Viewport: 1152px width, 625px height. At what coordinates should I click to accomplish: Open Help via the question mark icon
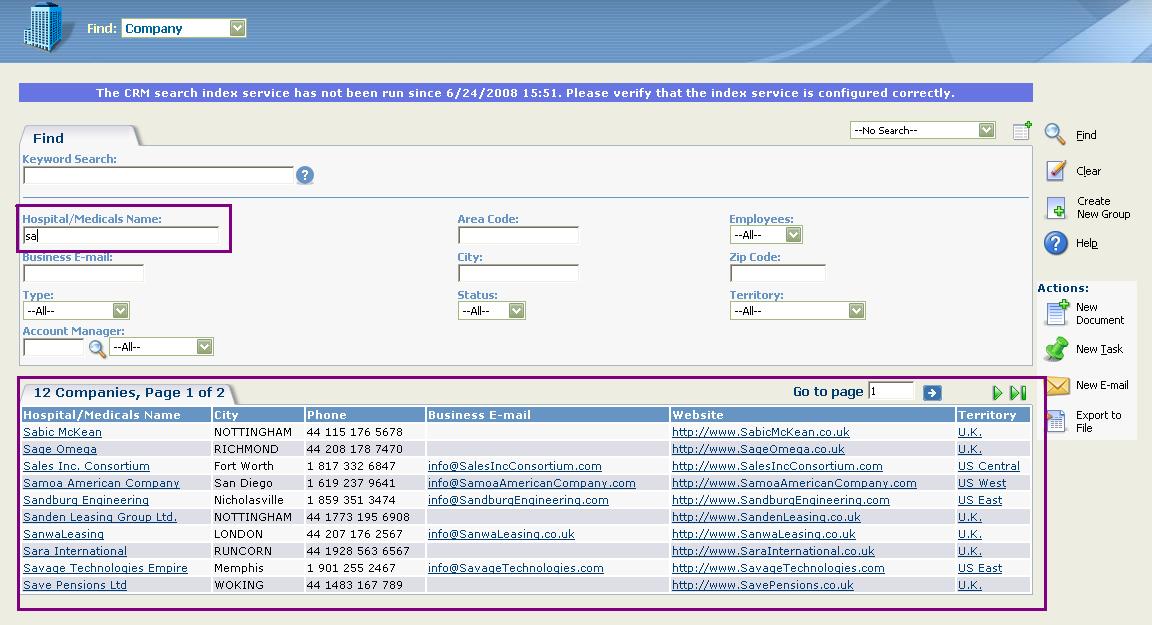tap(1056, 243)
